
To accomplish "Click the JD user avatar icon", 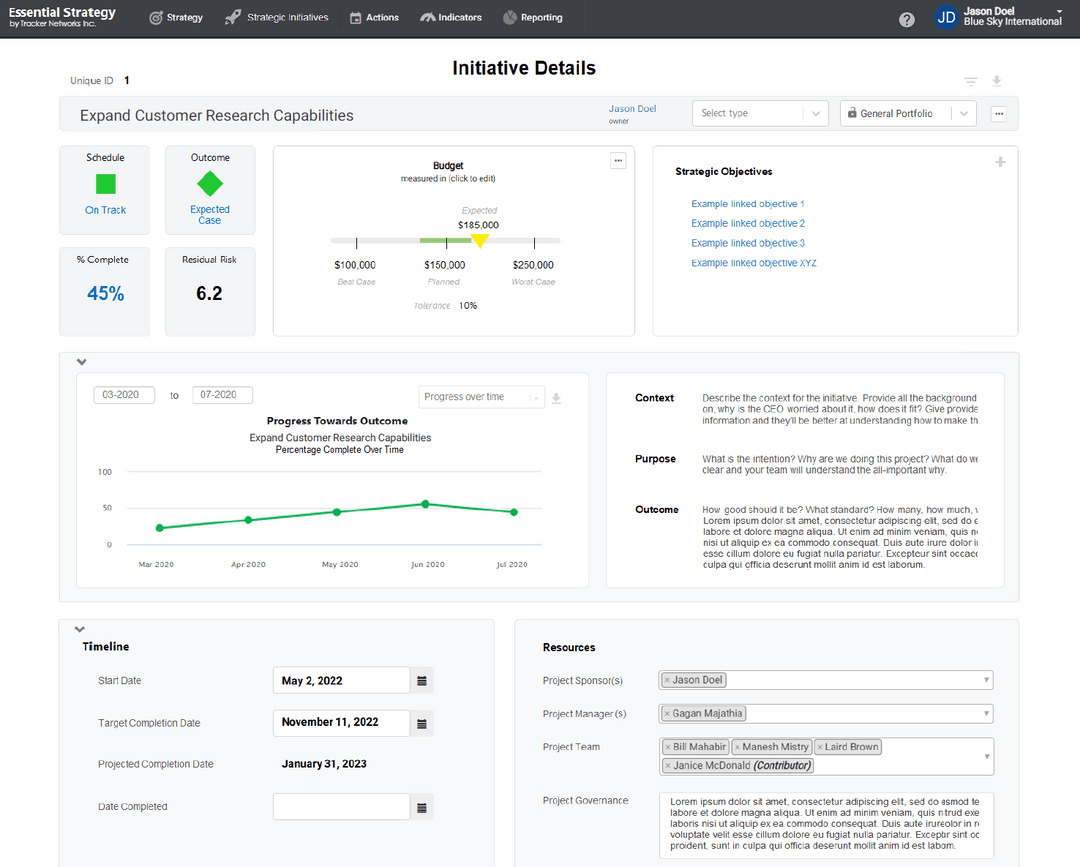I will pos(946,17).
